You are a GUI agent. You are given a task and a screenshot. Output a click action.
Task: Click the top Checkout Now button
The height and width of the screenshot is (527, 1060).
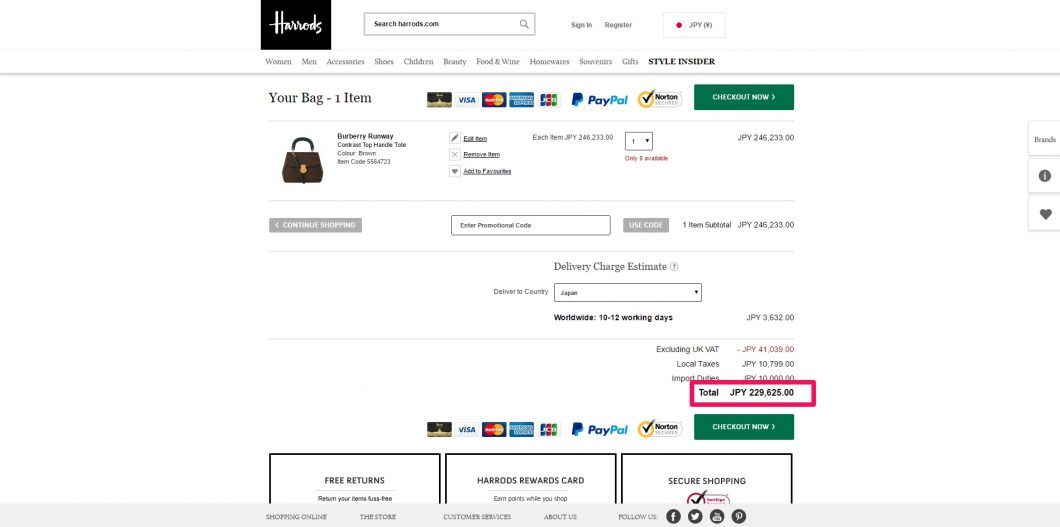click(x=744, y=97)
